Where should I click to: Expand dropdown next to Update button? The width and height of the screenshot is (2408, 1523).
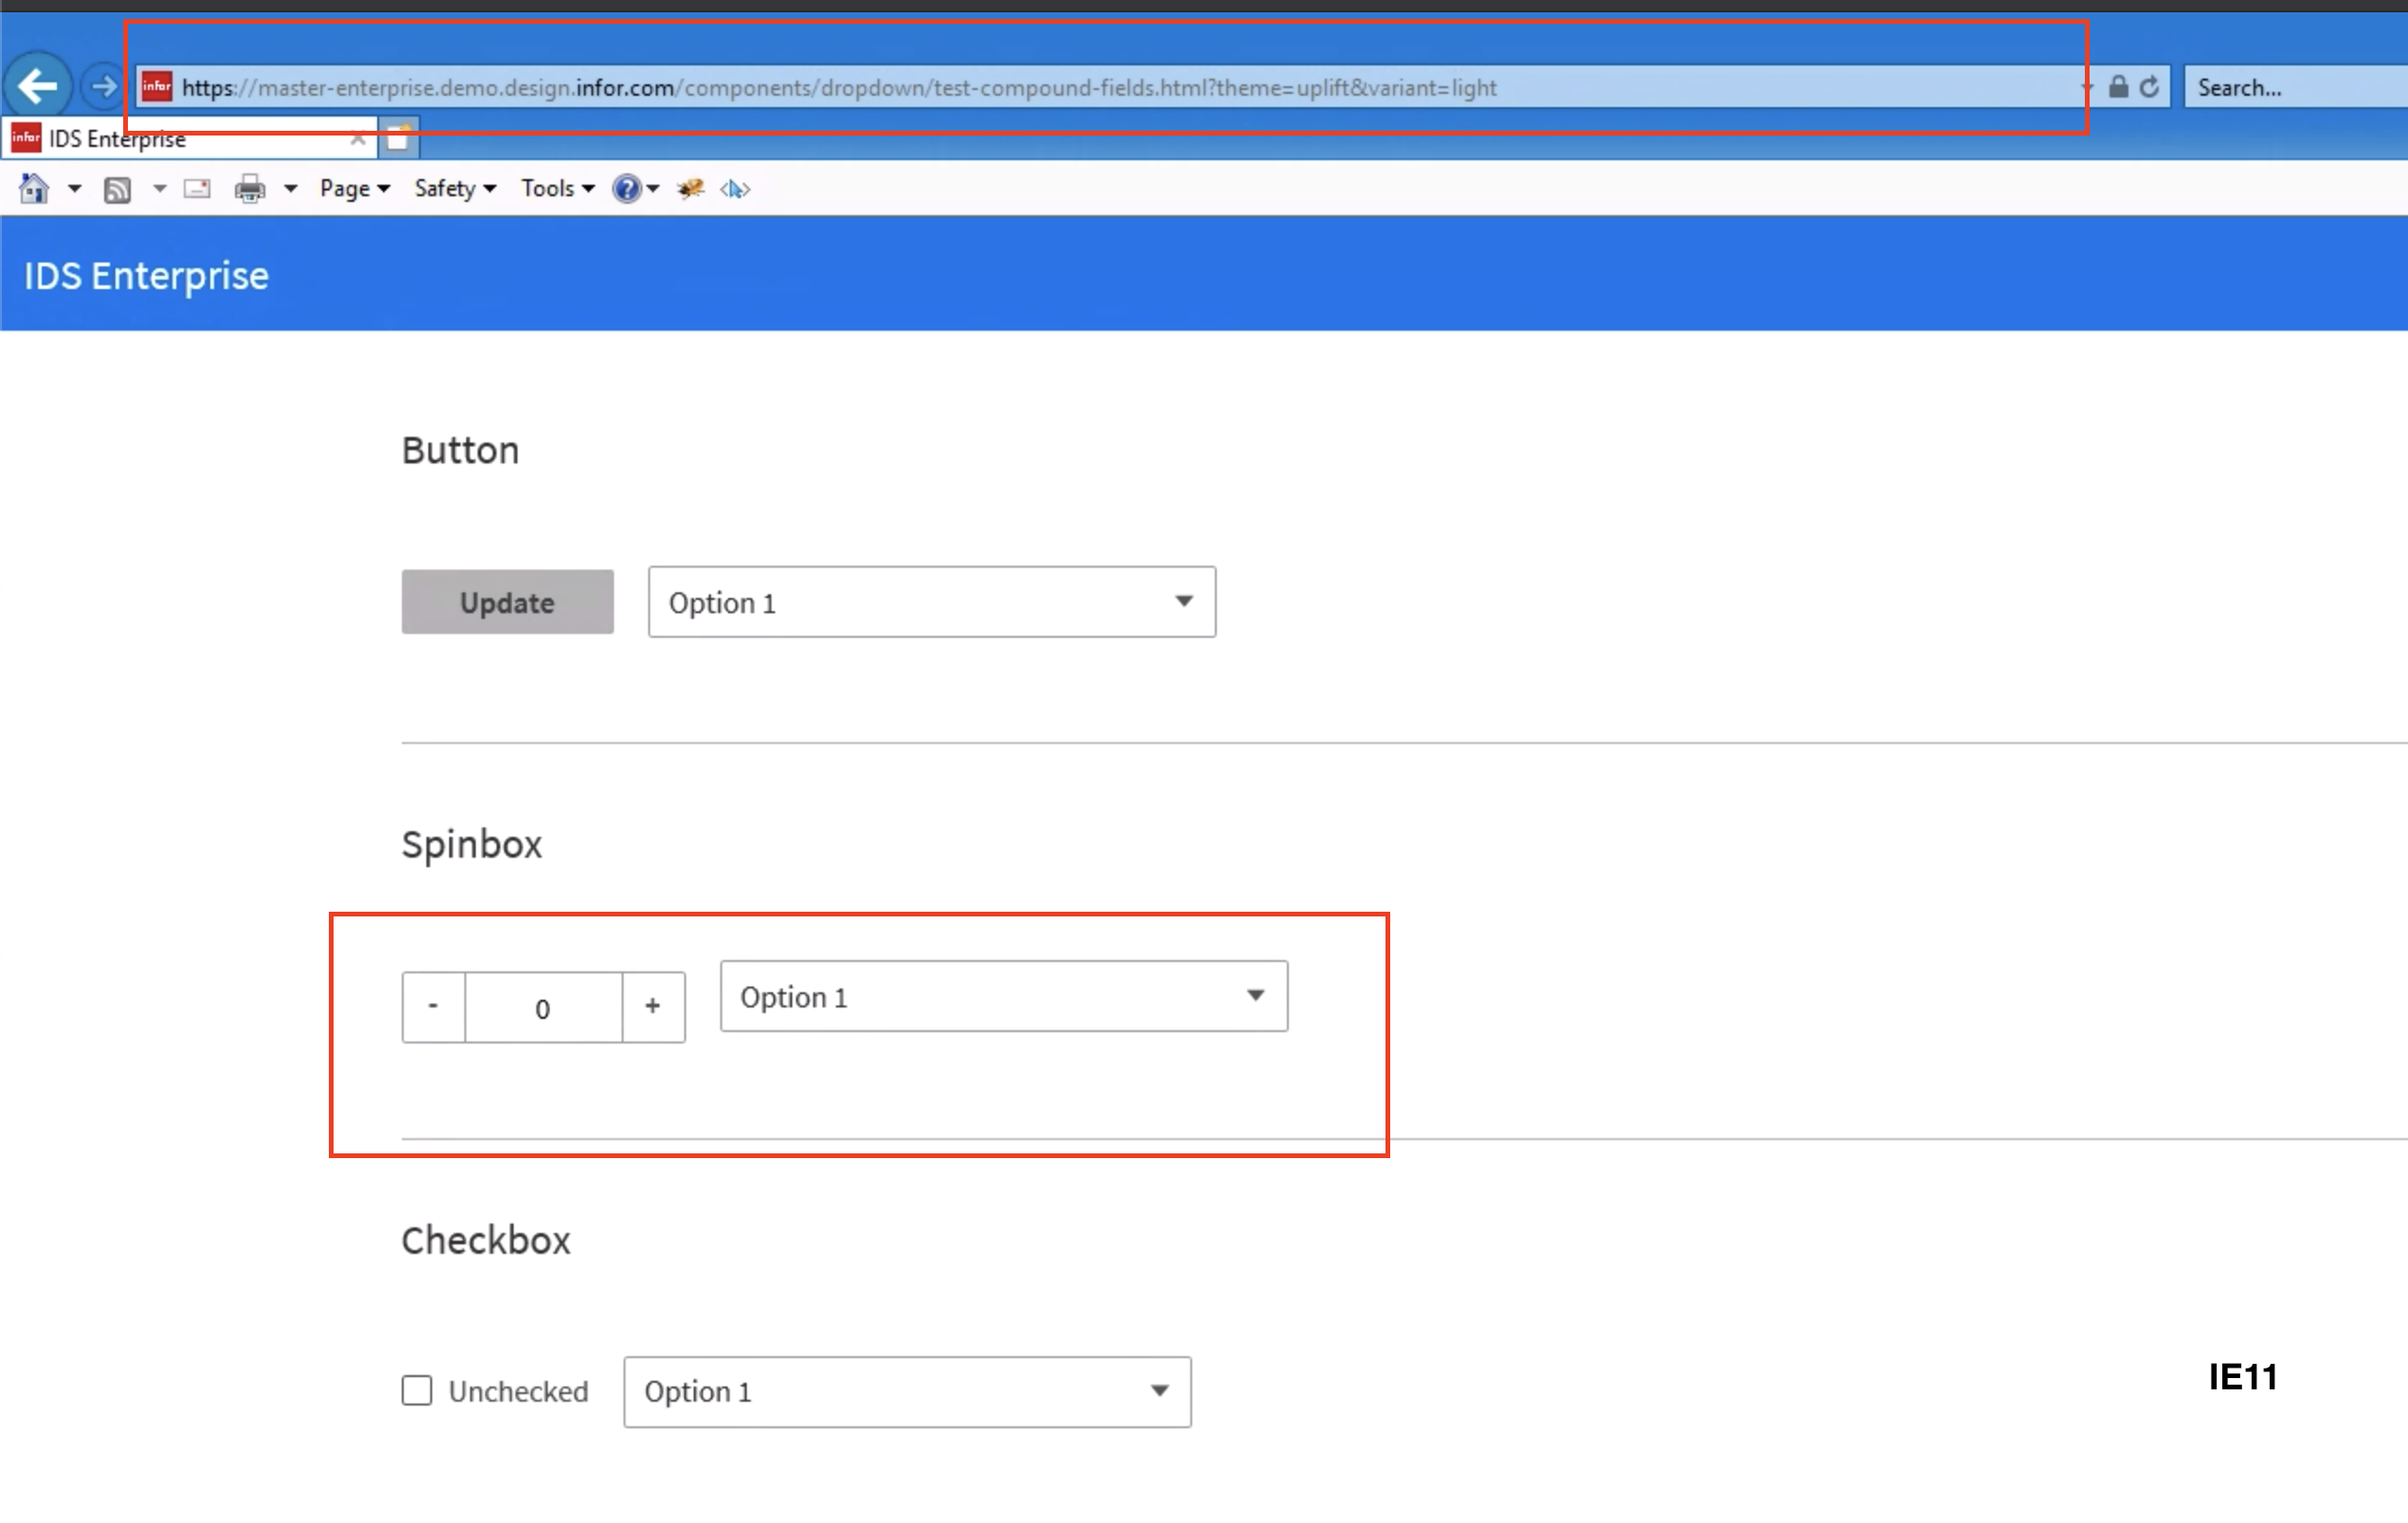pyautogui.click(x=931, y=602)
